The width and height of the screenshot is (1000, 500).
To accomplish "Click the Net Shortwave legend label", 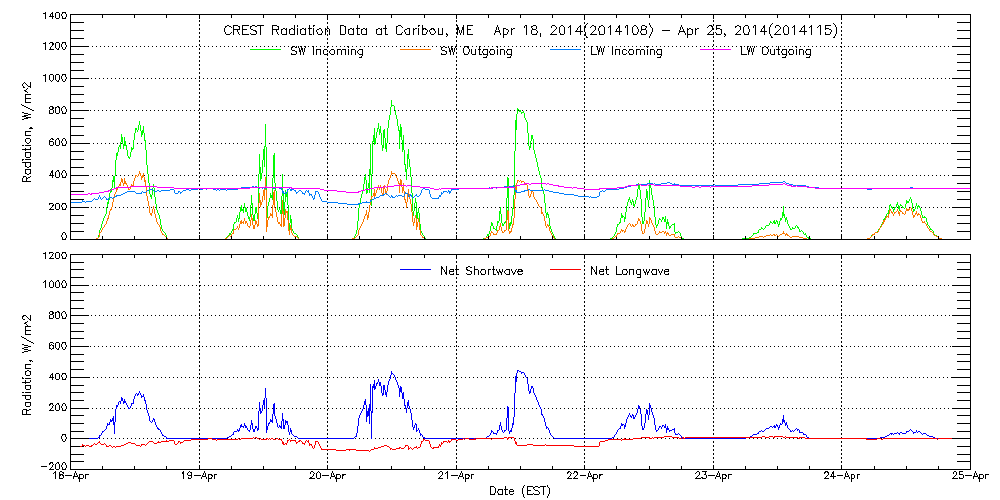I will 482,271.
